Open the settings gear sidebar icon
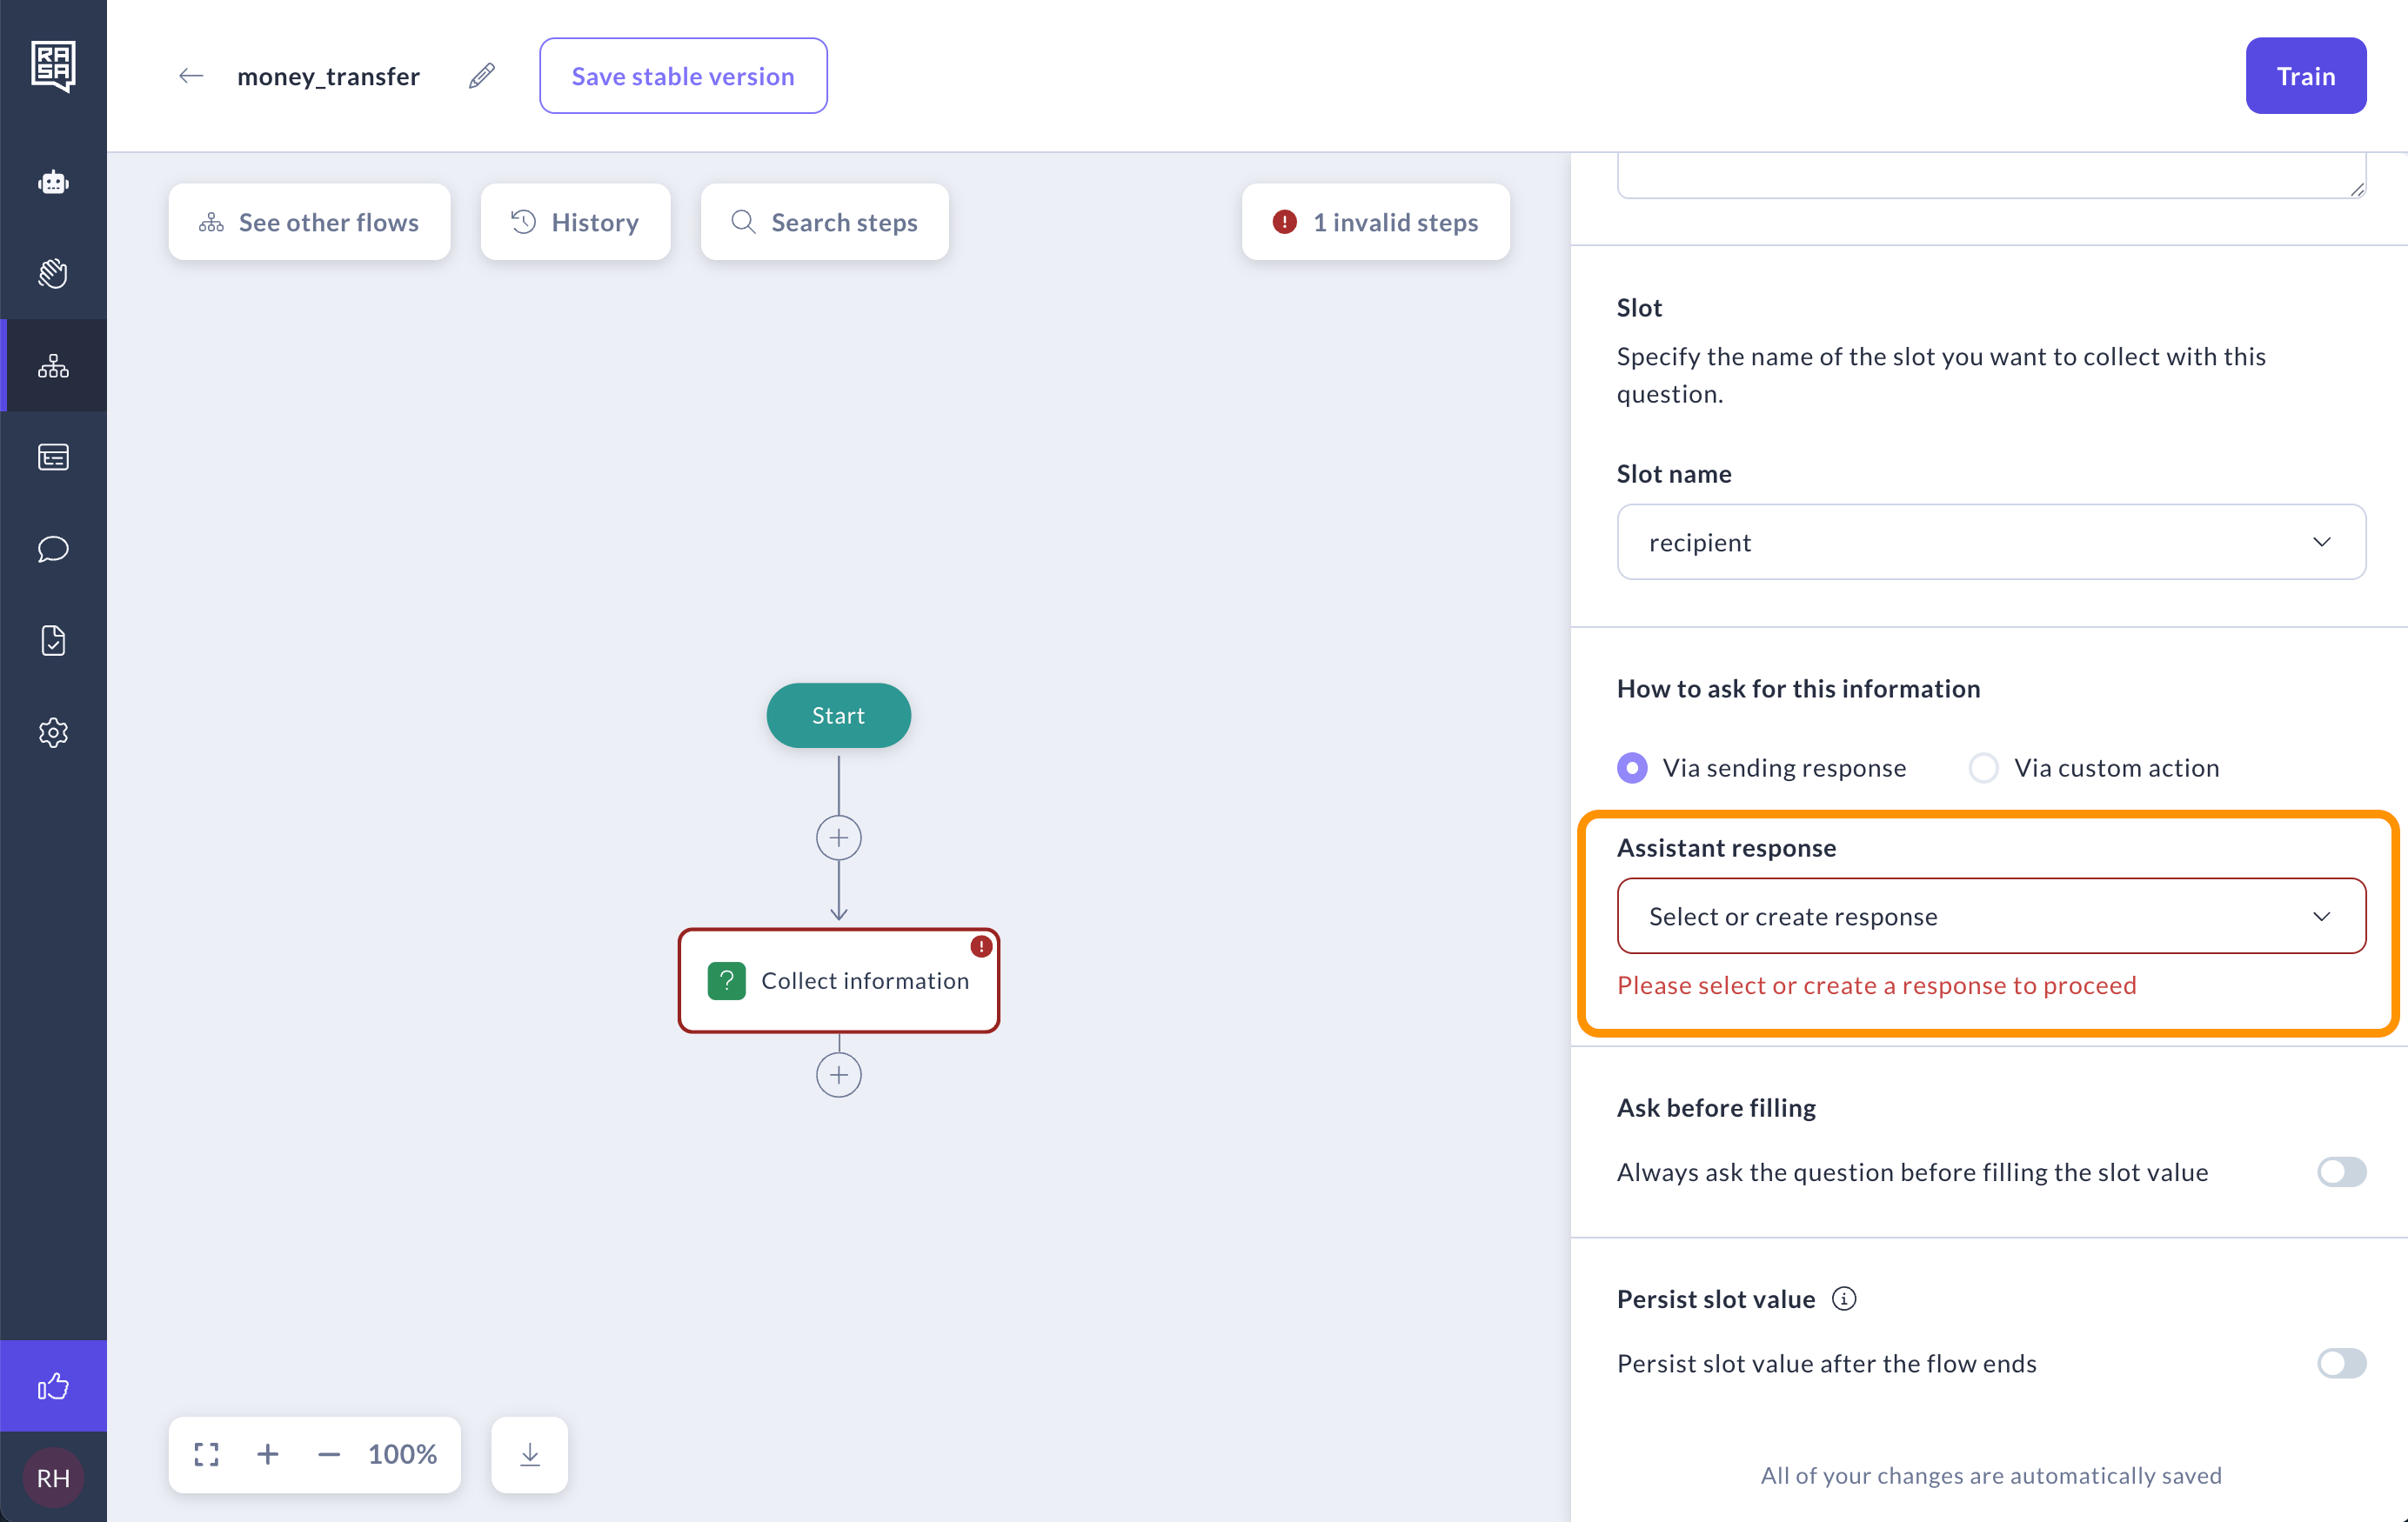2408x1522 pixels. coord(53,732)
